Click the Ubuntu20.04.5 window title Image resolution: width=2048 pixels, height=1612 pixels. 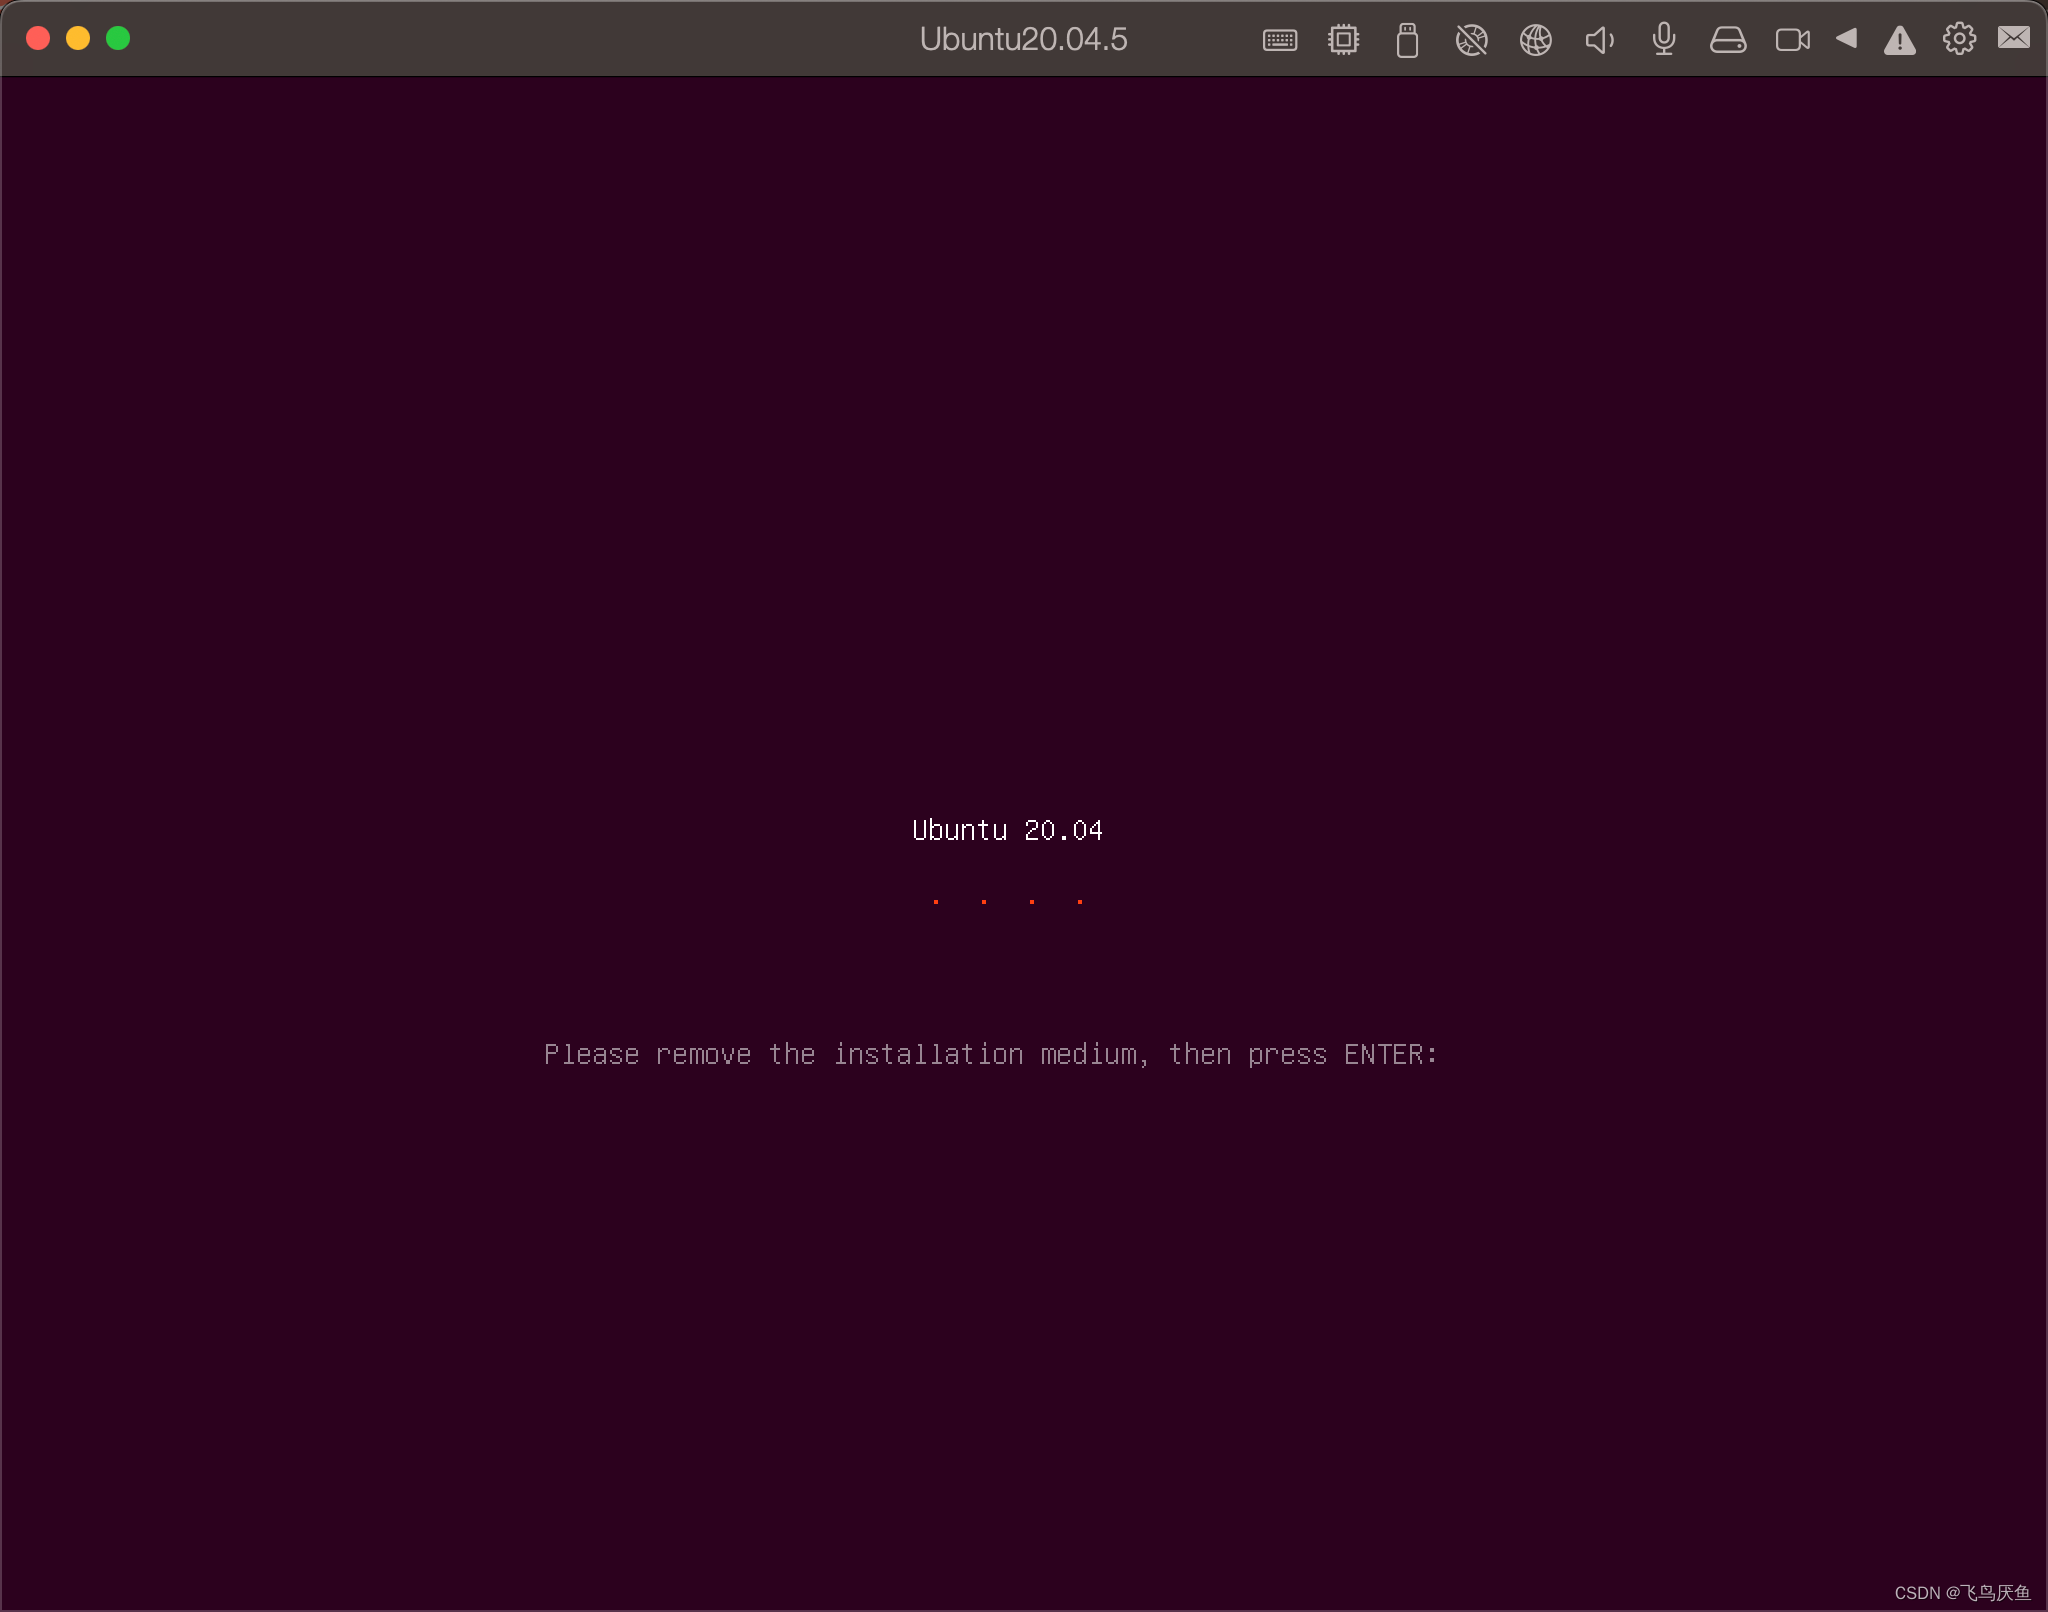[x=1023, y=39]
